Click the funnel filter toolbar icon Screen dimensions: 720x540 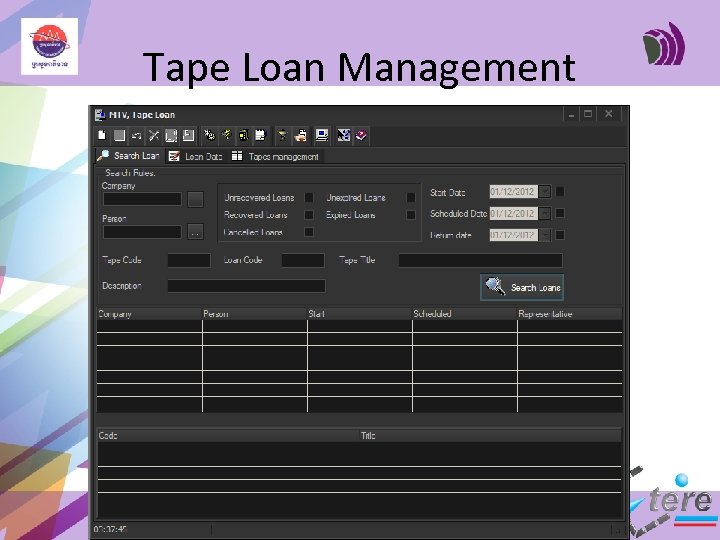pos(282,135)
